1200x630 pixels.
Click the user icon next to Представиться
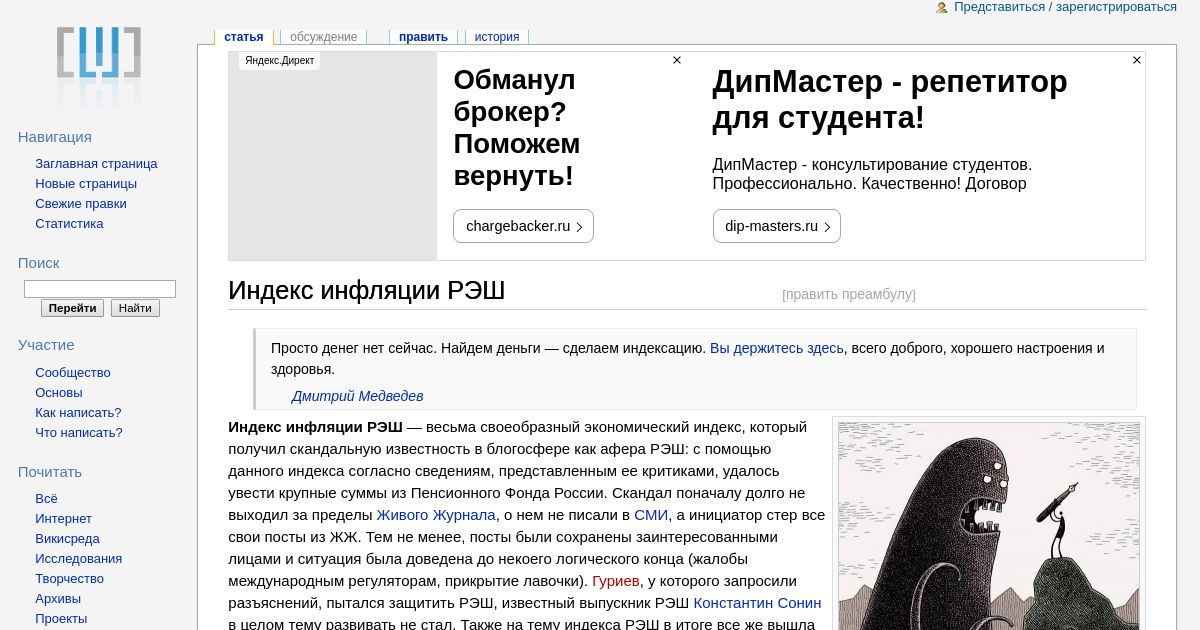(942, 7)
